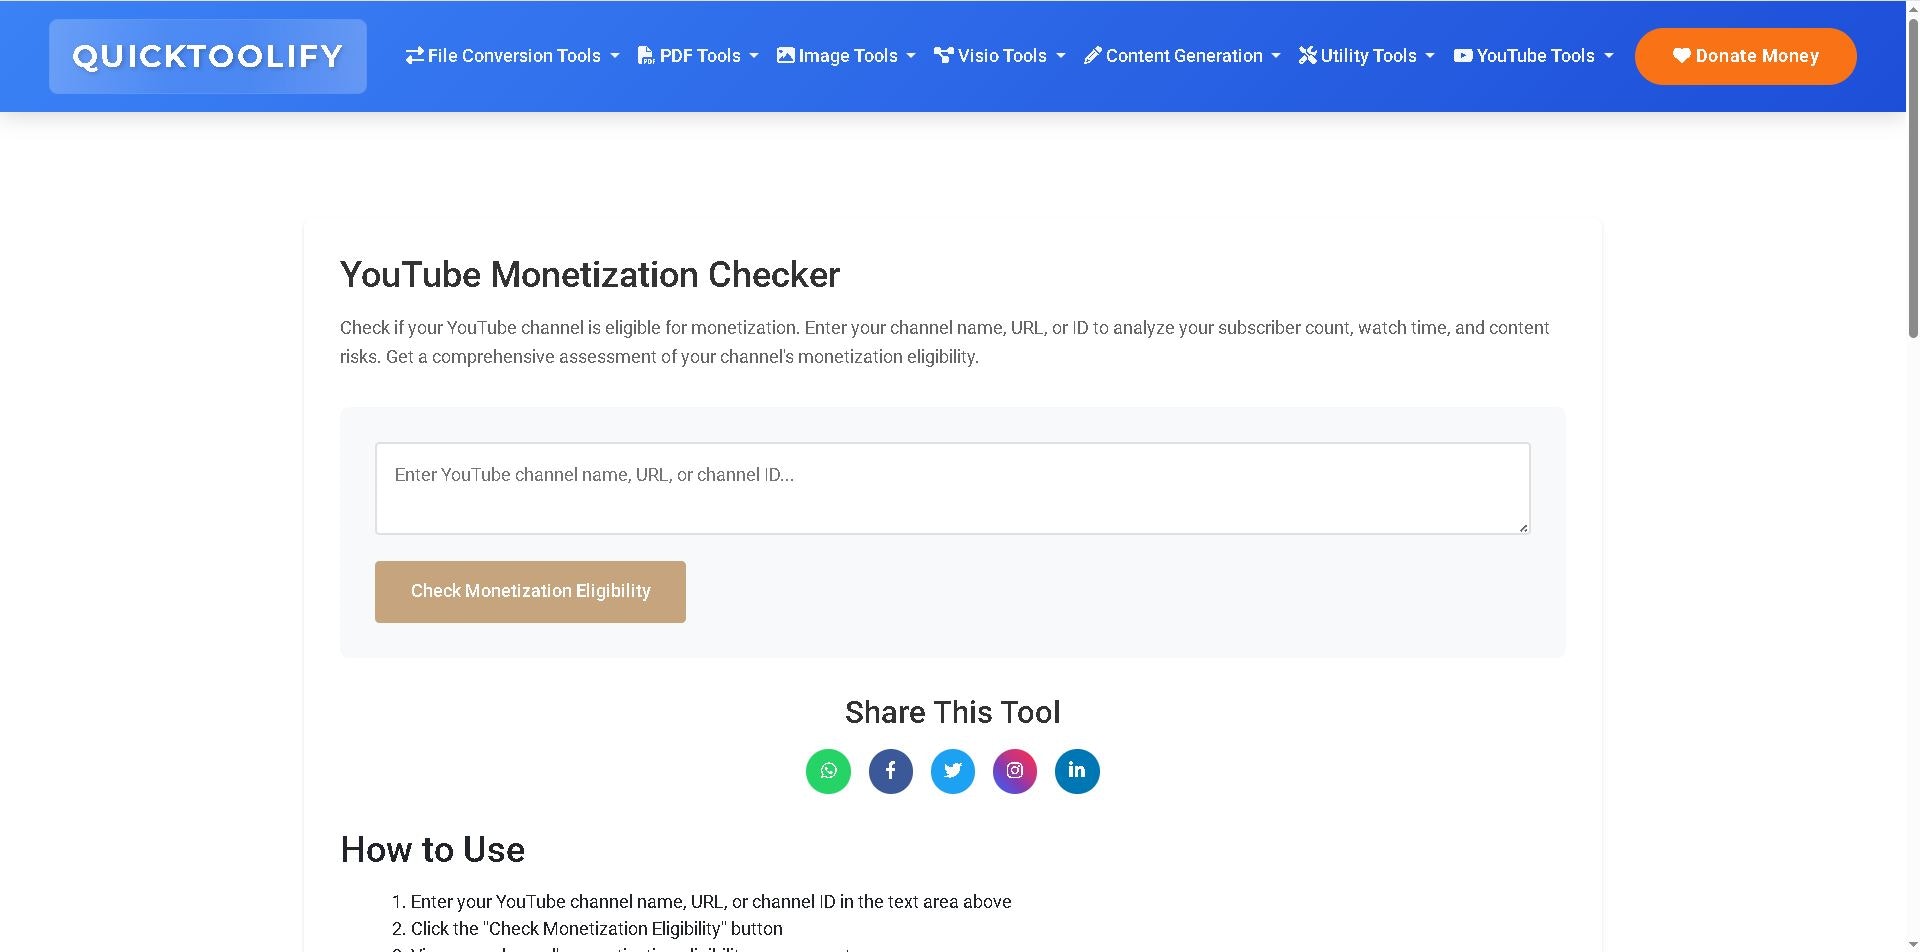Click the Share This Tool heading

(952, 712)
